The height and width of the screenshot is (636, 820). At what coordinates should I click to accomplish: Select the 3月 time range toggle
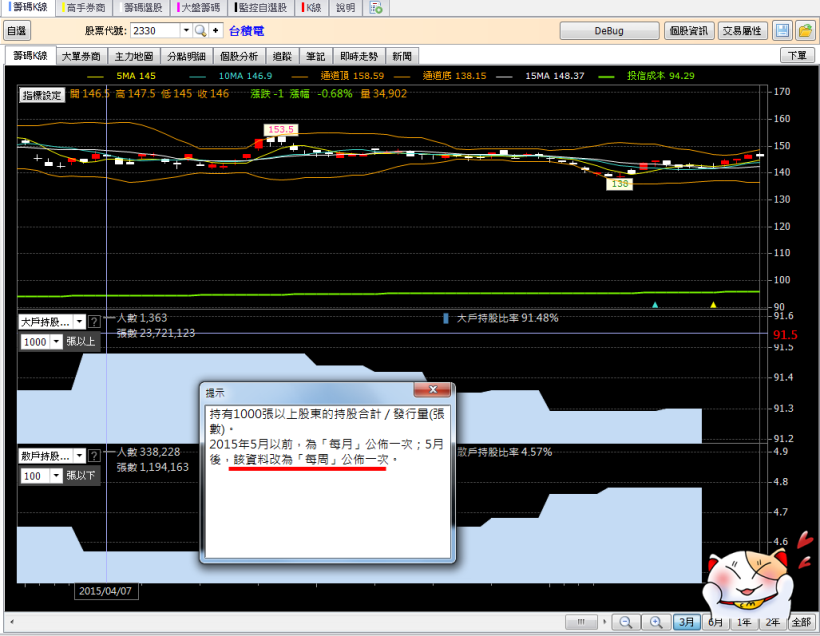(x=687, y=622)
